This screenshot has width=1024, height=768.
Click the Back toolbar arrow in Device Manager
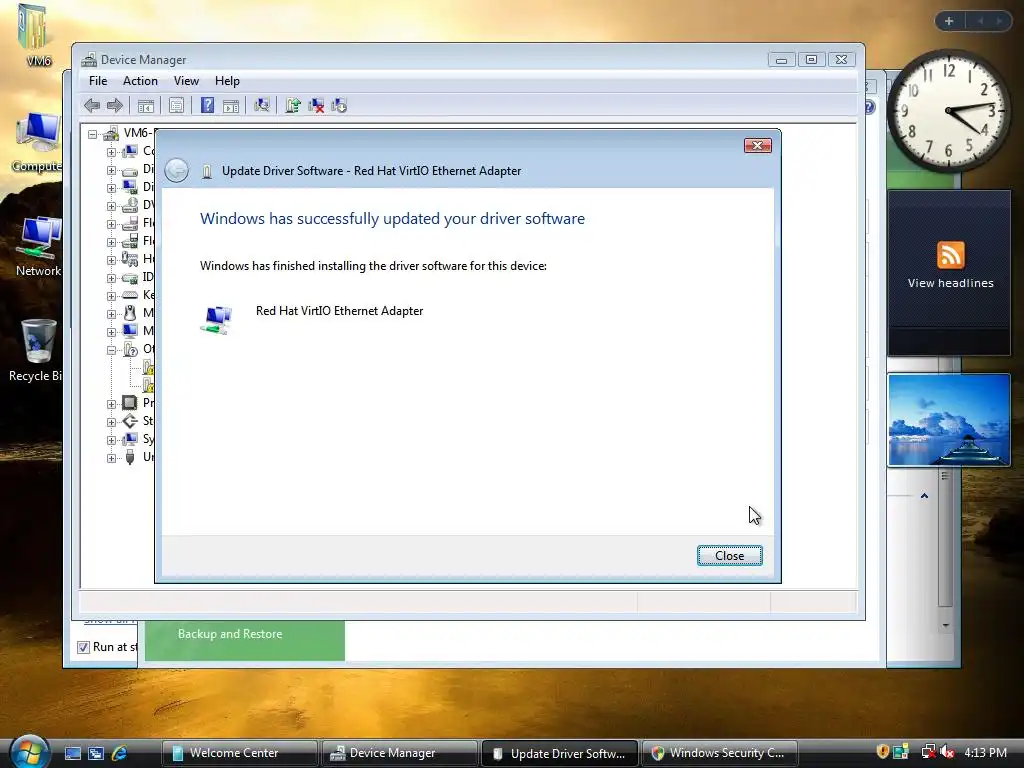(92, 105)
